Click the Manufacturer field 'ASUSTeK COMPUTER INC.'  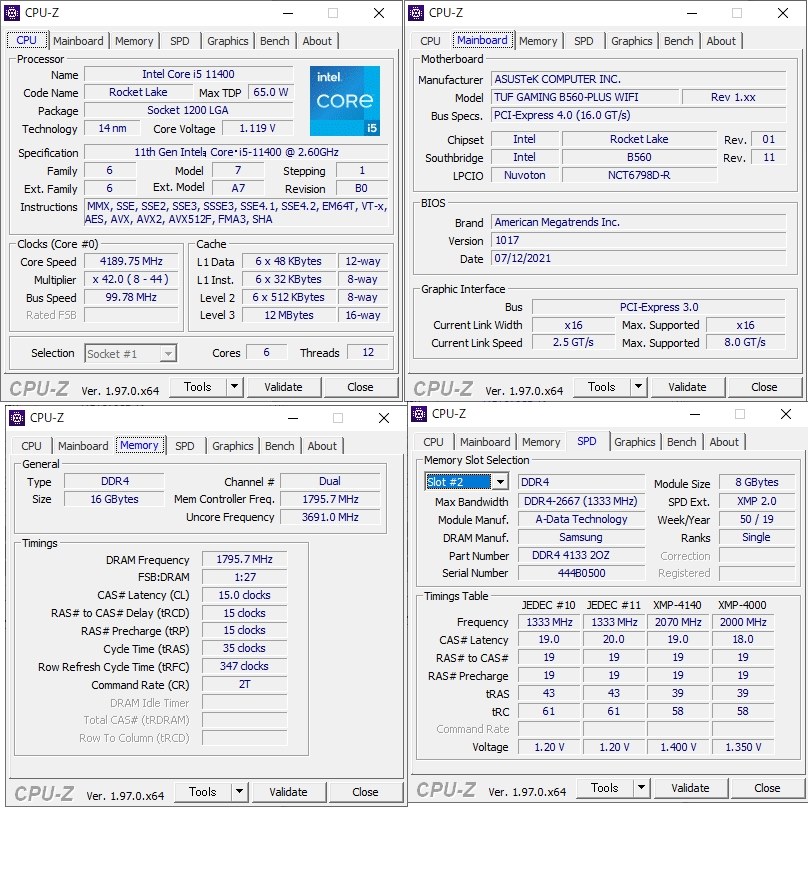(639, 79)
